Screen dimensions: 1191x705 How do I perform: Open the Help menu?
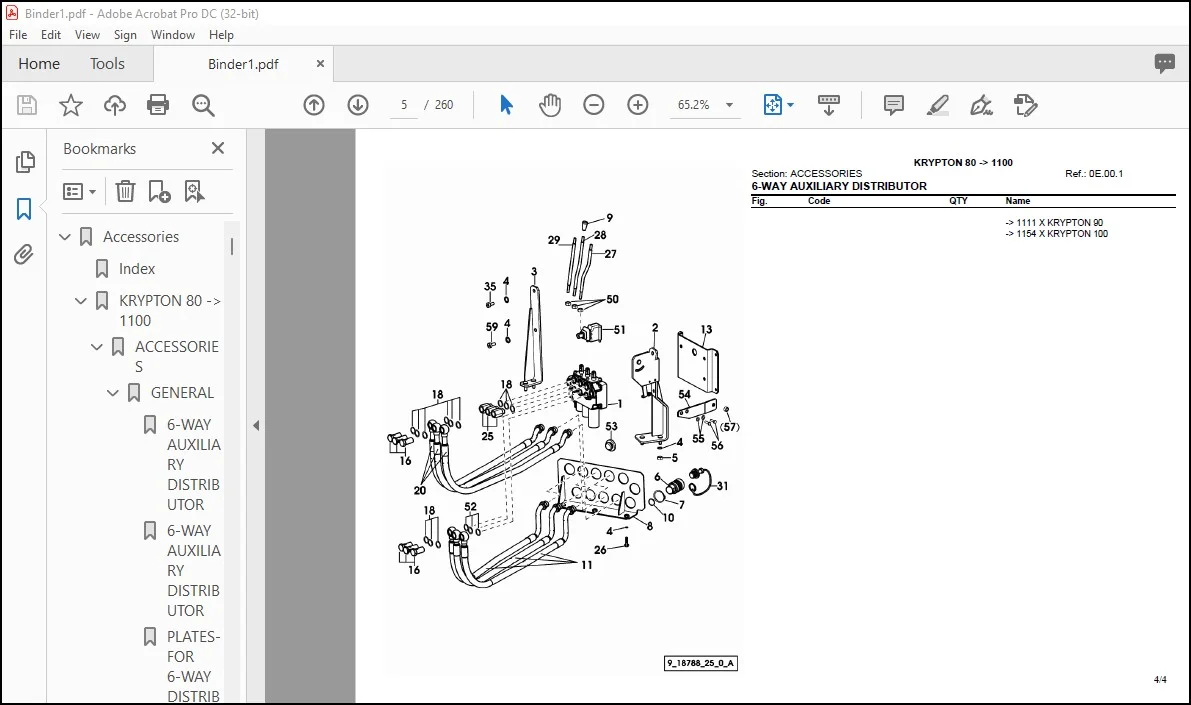pos(221,35)
